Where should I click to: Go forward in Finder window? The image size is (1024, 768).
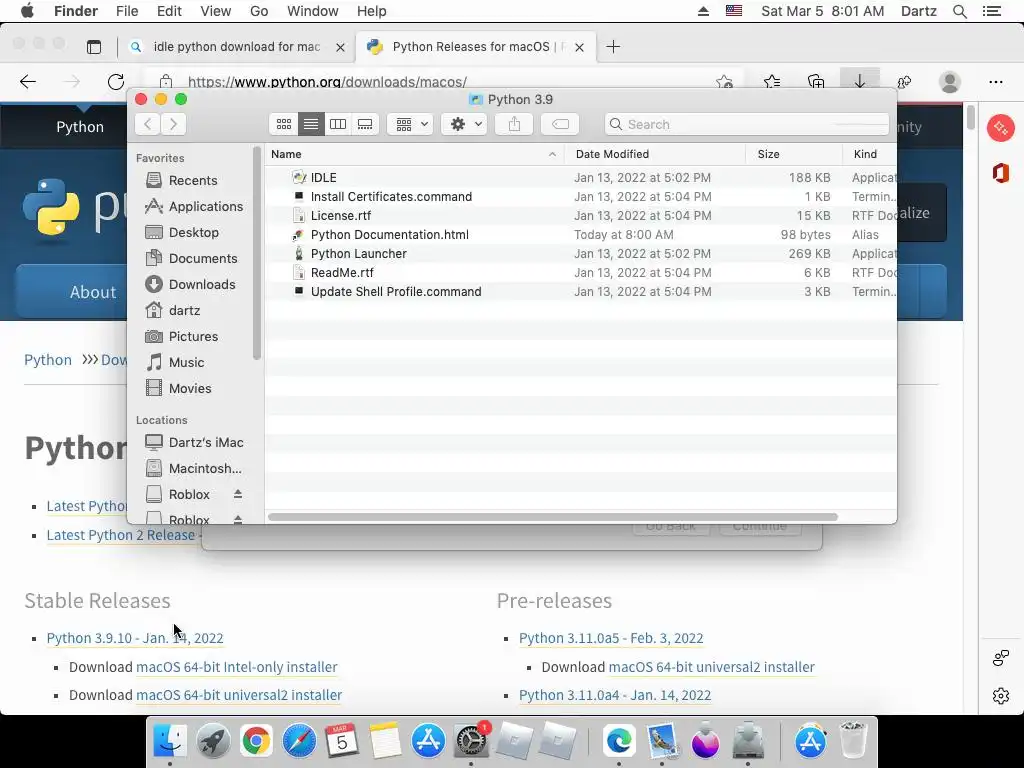pos(174,124)
